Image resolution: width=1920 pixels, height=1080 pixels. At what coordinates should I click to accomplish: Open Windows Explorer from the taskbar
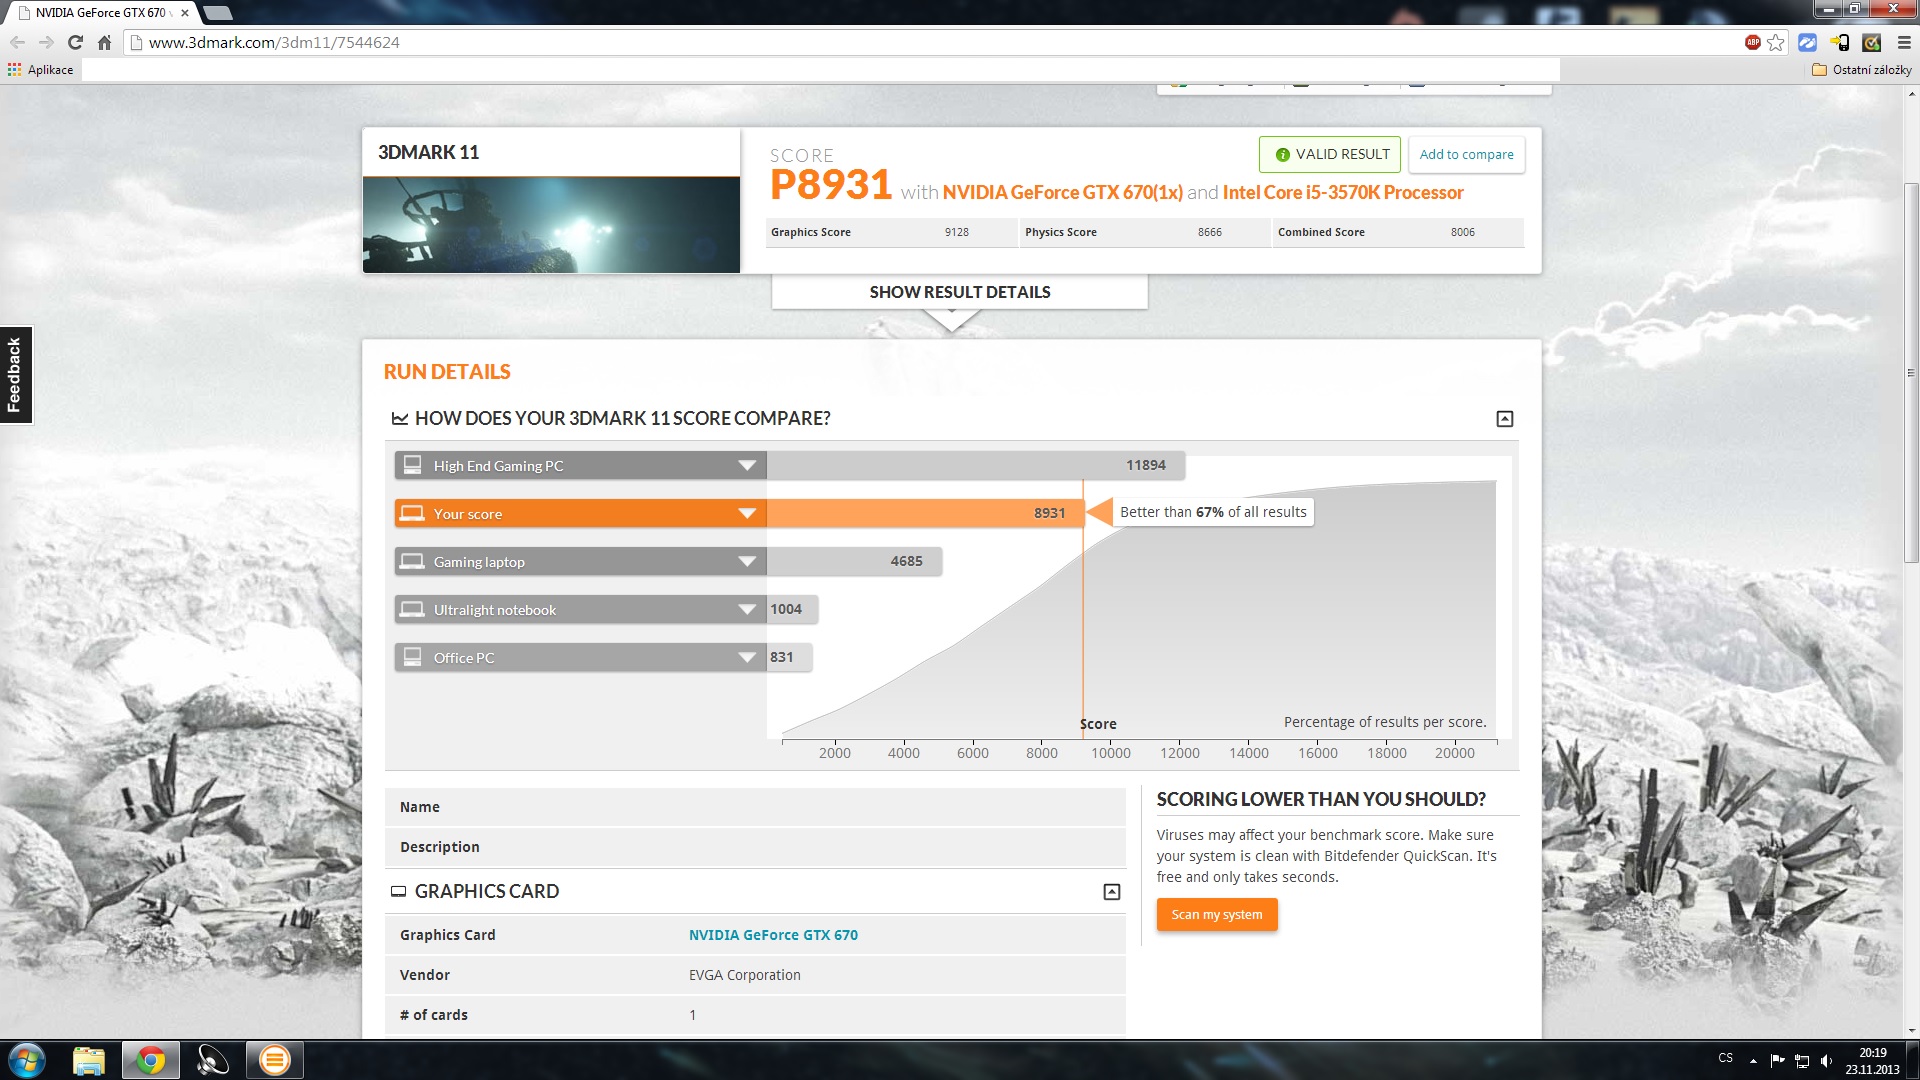point(89,1060)
